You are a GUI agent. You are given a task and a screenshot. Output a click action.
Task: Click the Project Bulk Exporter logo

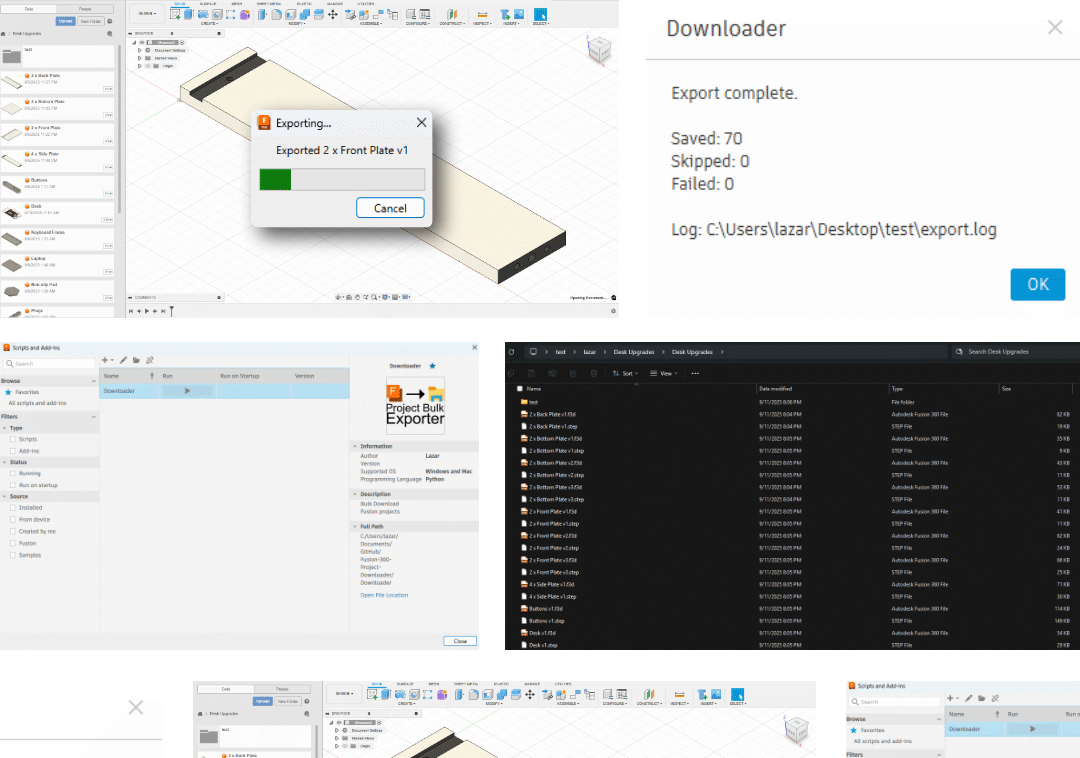[415, 406]
